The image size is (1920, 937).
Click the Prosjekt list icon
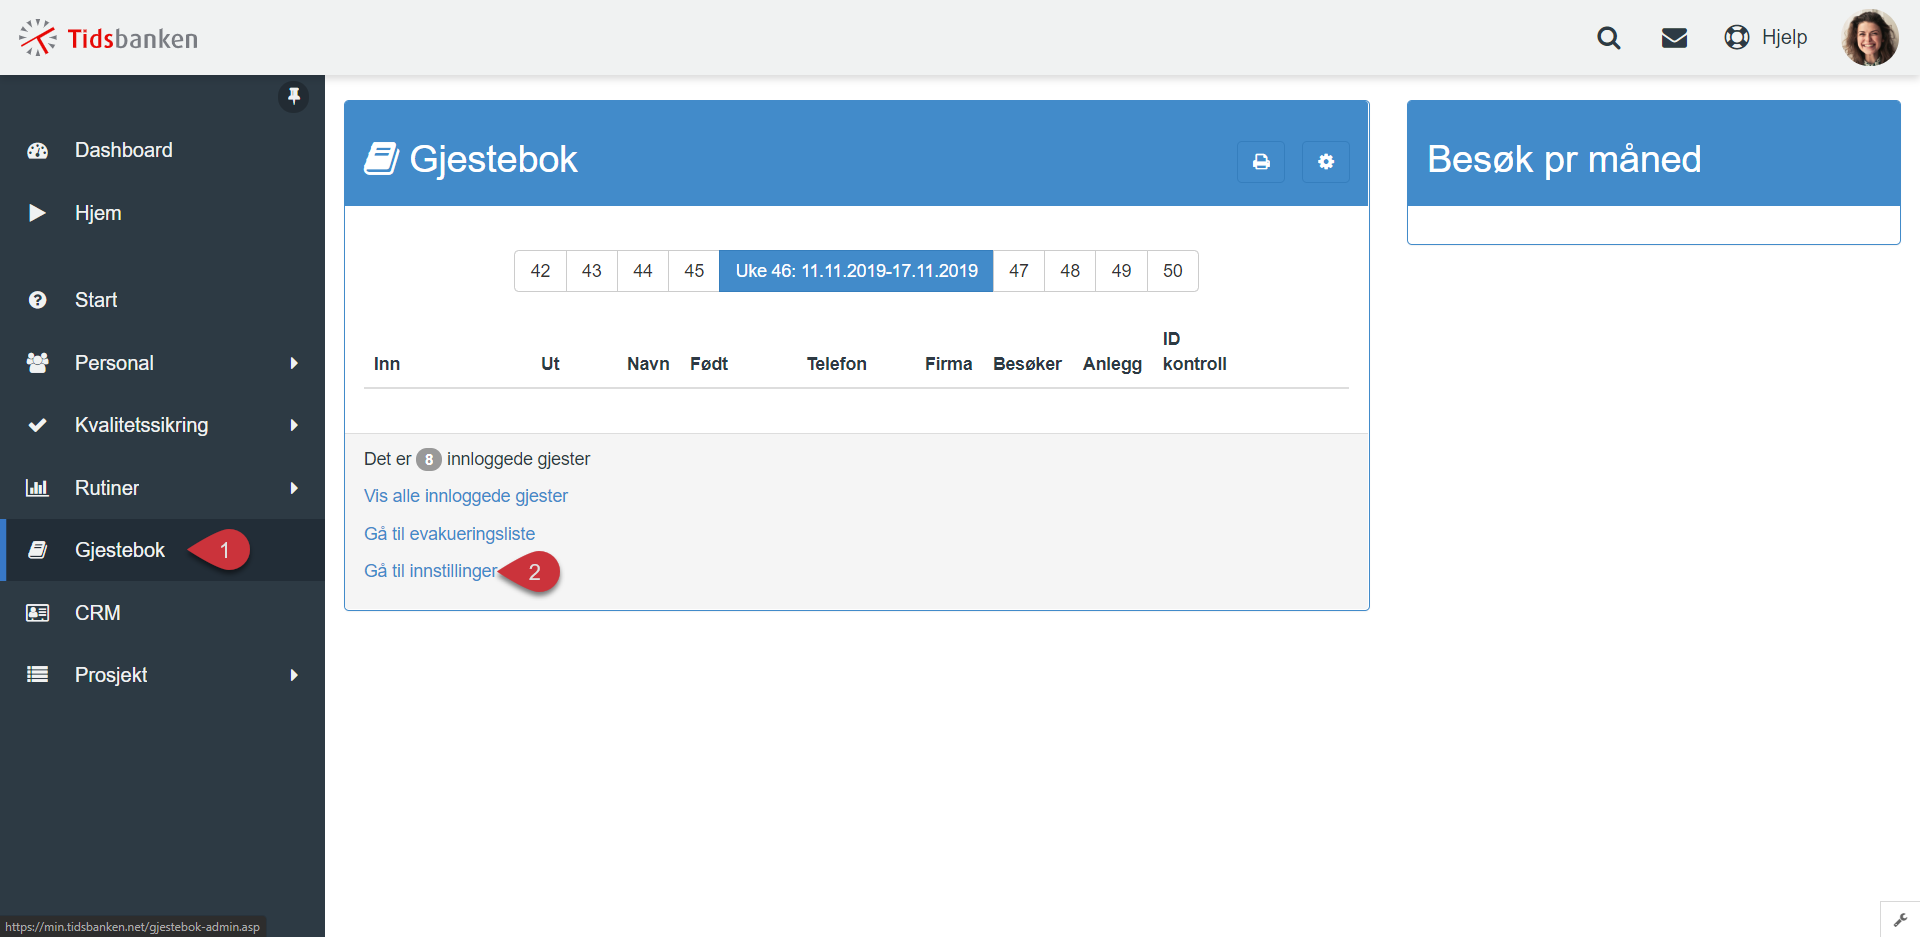[37, 675]
